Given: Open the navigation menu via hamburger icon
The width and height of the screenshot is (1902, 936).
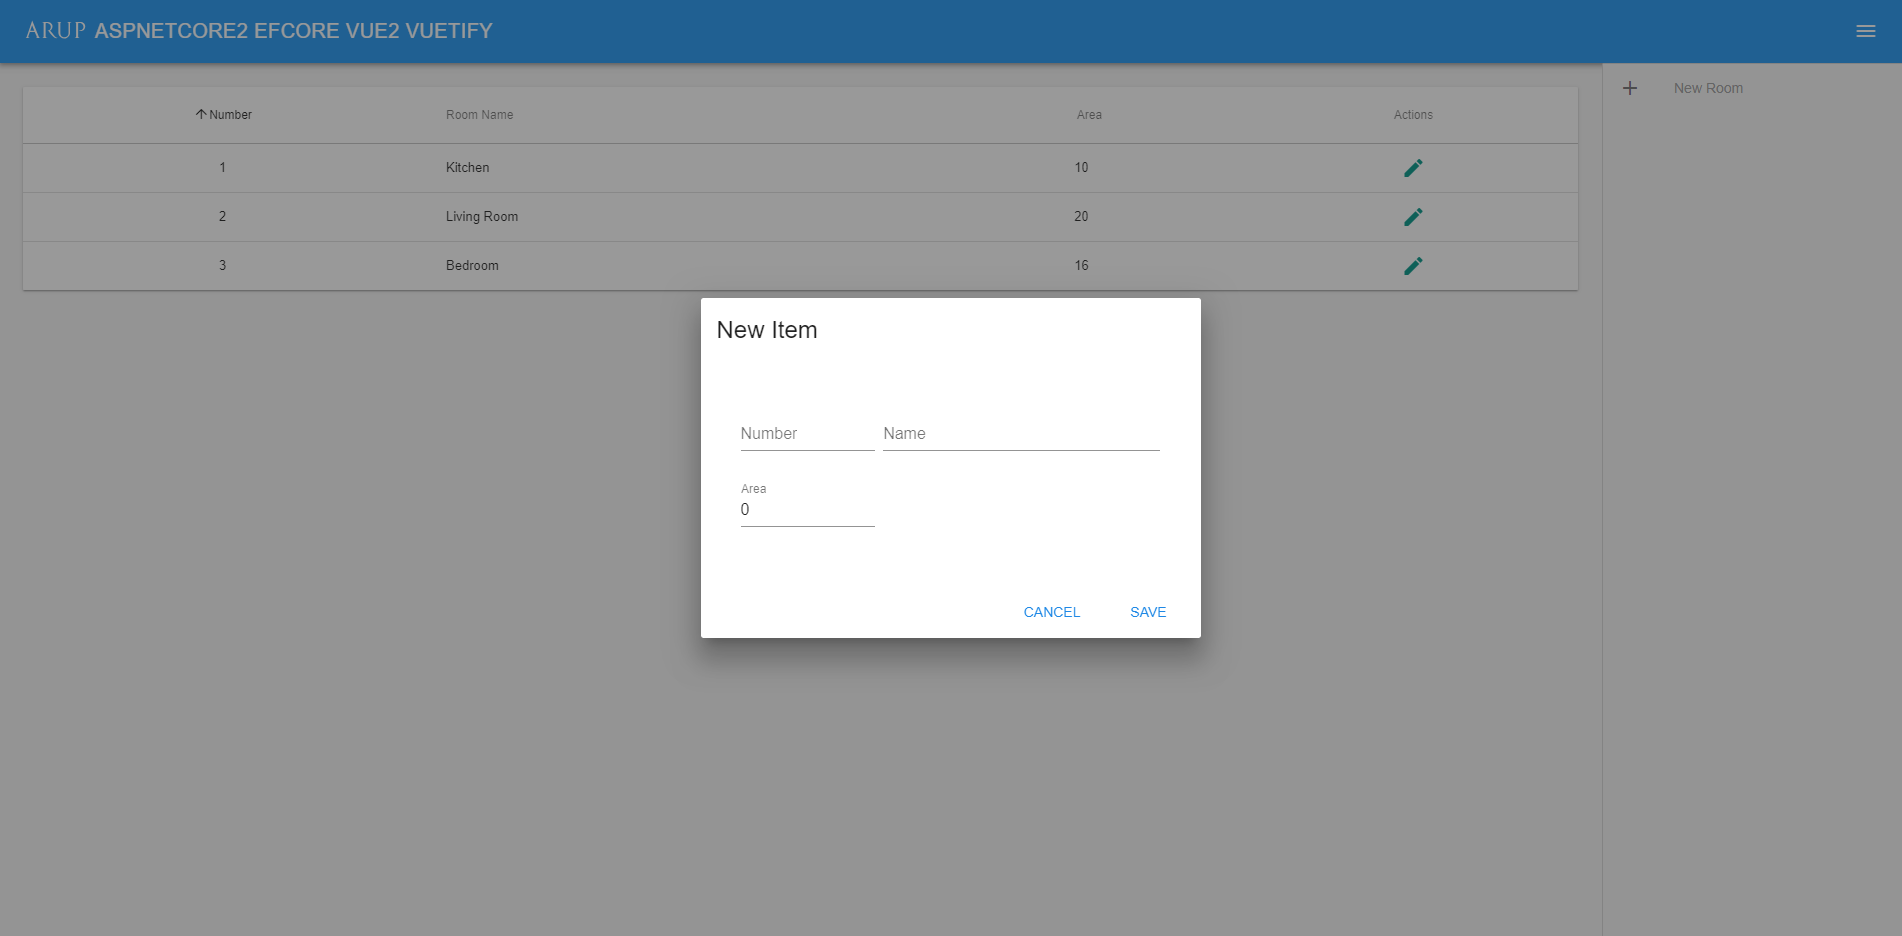Looking at the screenshot, I should [1865, 30].
